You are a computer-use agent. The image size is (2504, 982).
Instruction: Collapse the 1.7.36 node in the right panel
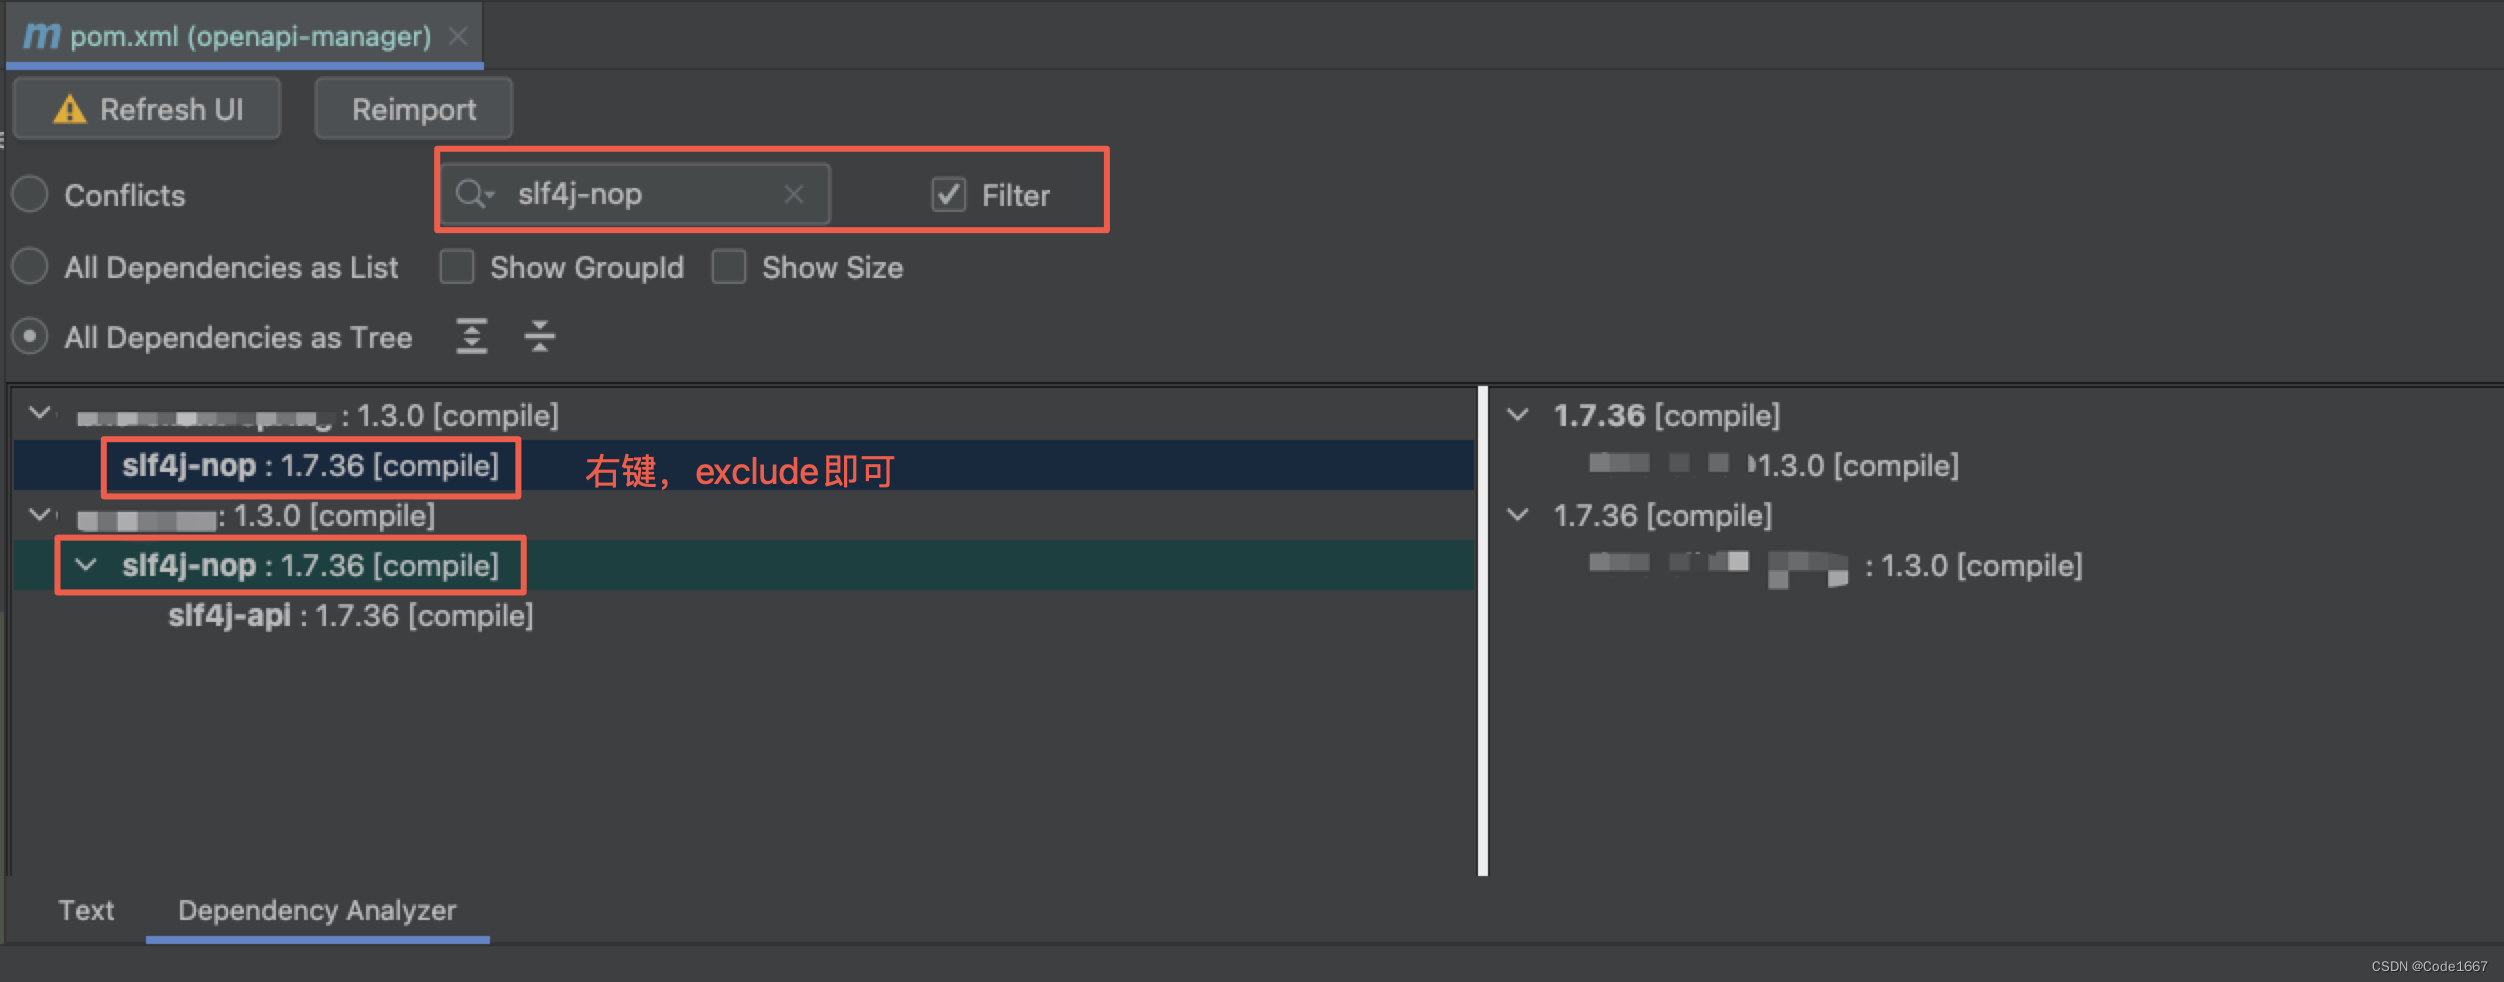[1518, 414]
